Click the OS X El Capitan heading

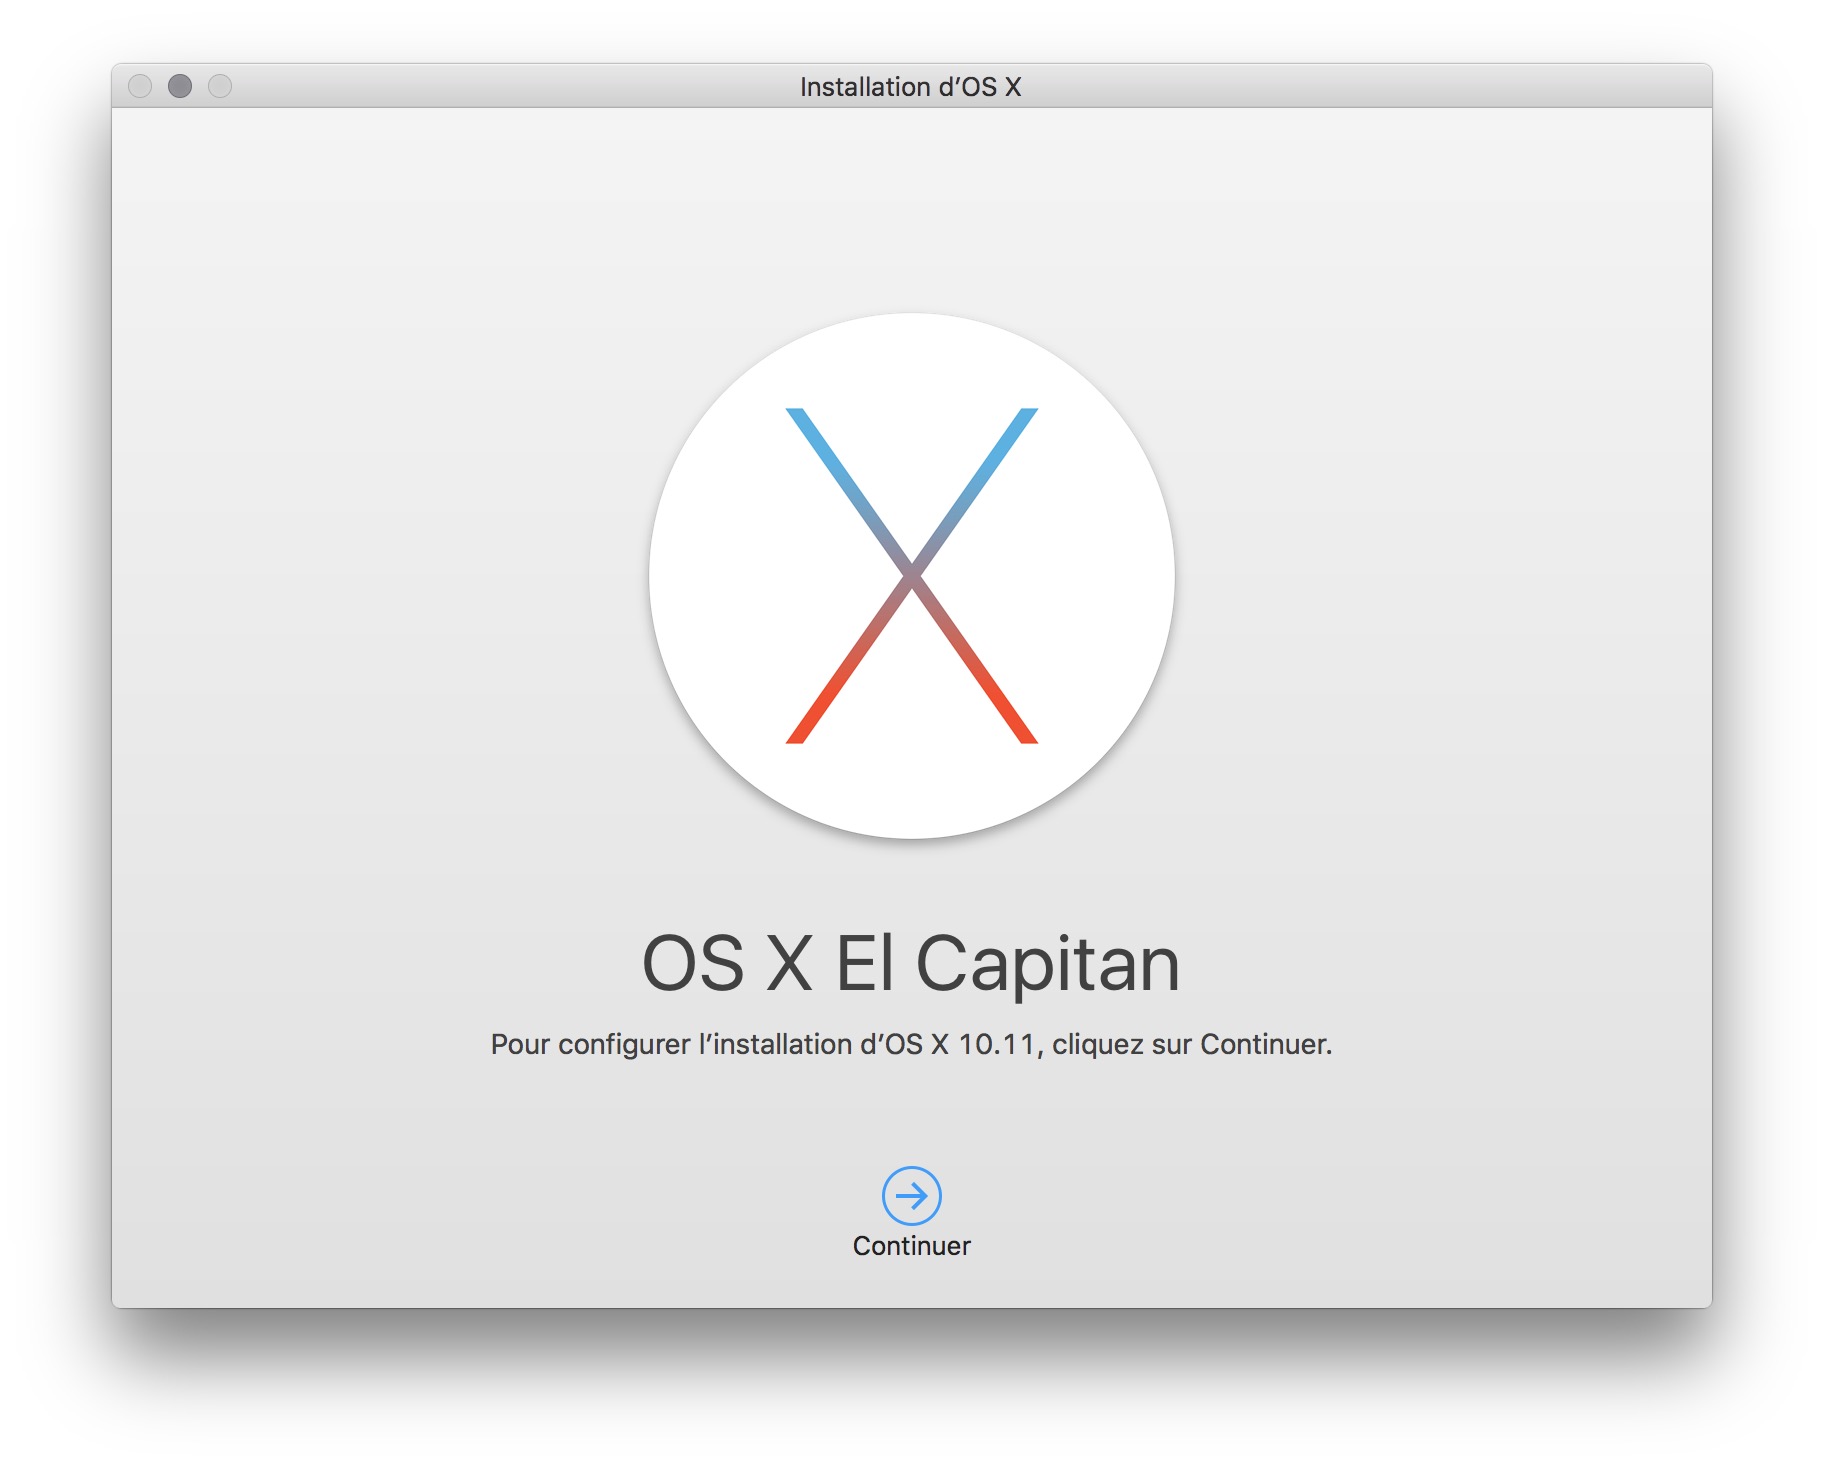(911, 963)
